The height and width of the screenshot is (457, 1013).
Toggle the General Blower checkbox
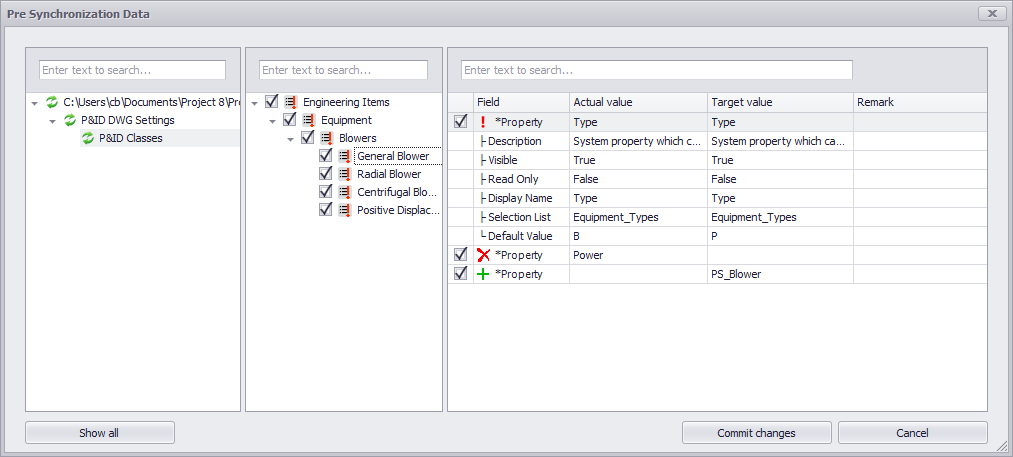point(326,156)
